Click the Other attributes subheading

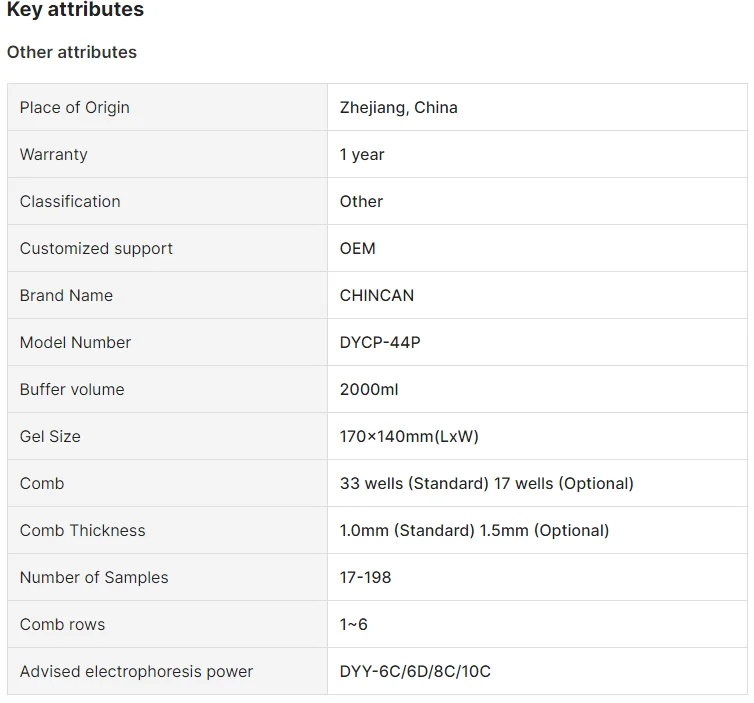72,52
